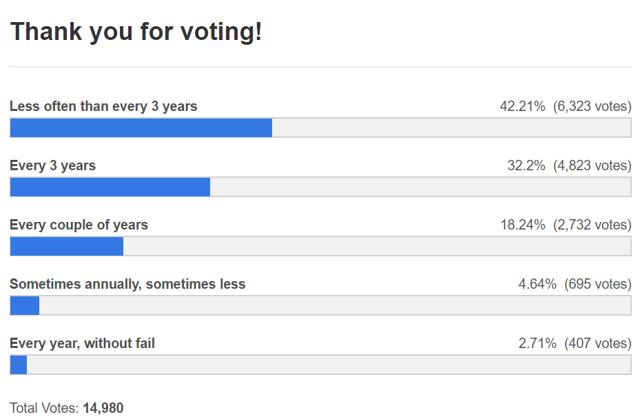The height and width of the screenshot is (419, 640).
Task: Select the 'Every 3 years' option label
Action: 53,166
